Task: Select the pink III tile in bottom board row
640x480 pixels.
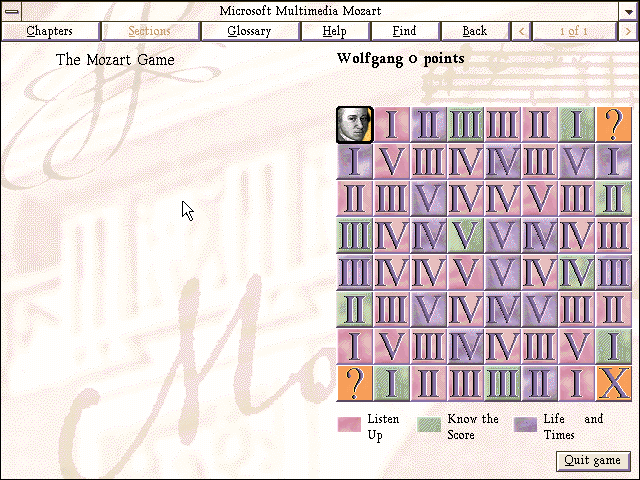Action: click(465, 383)
